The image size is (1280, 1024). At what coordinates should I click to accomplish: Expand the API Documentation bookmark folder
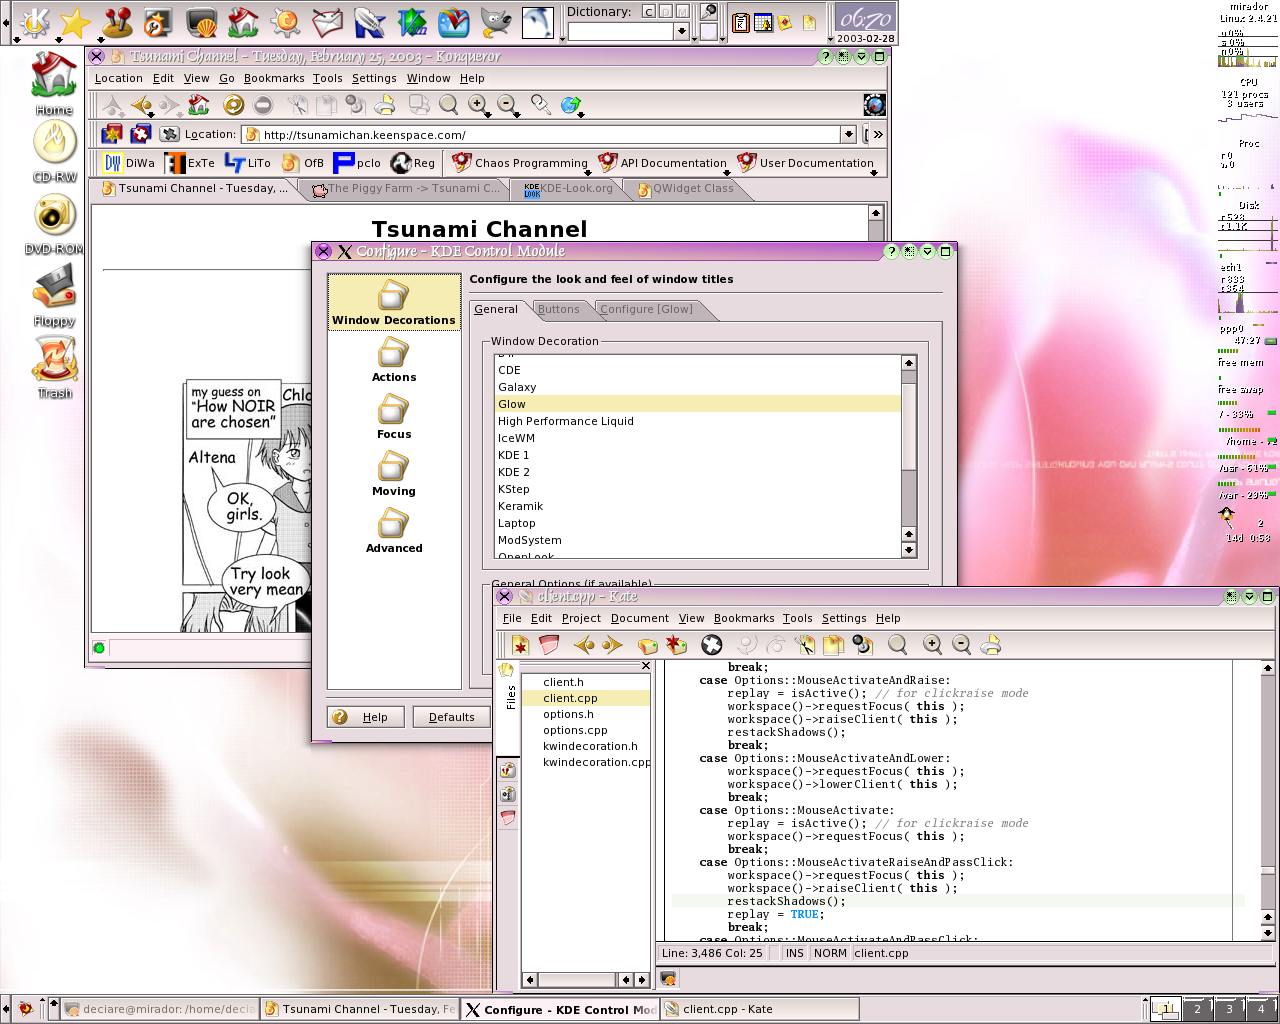[x=662, y=163]
